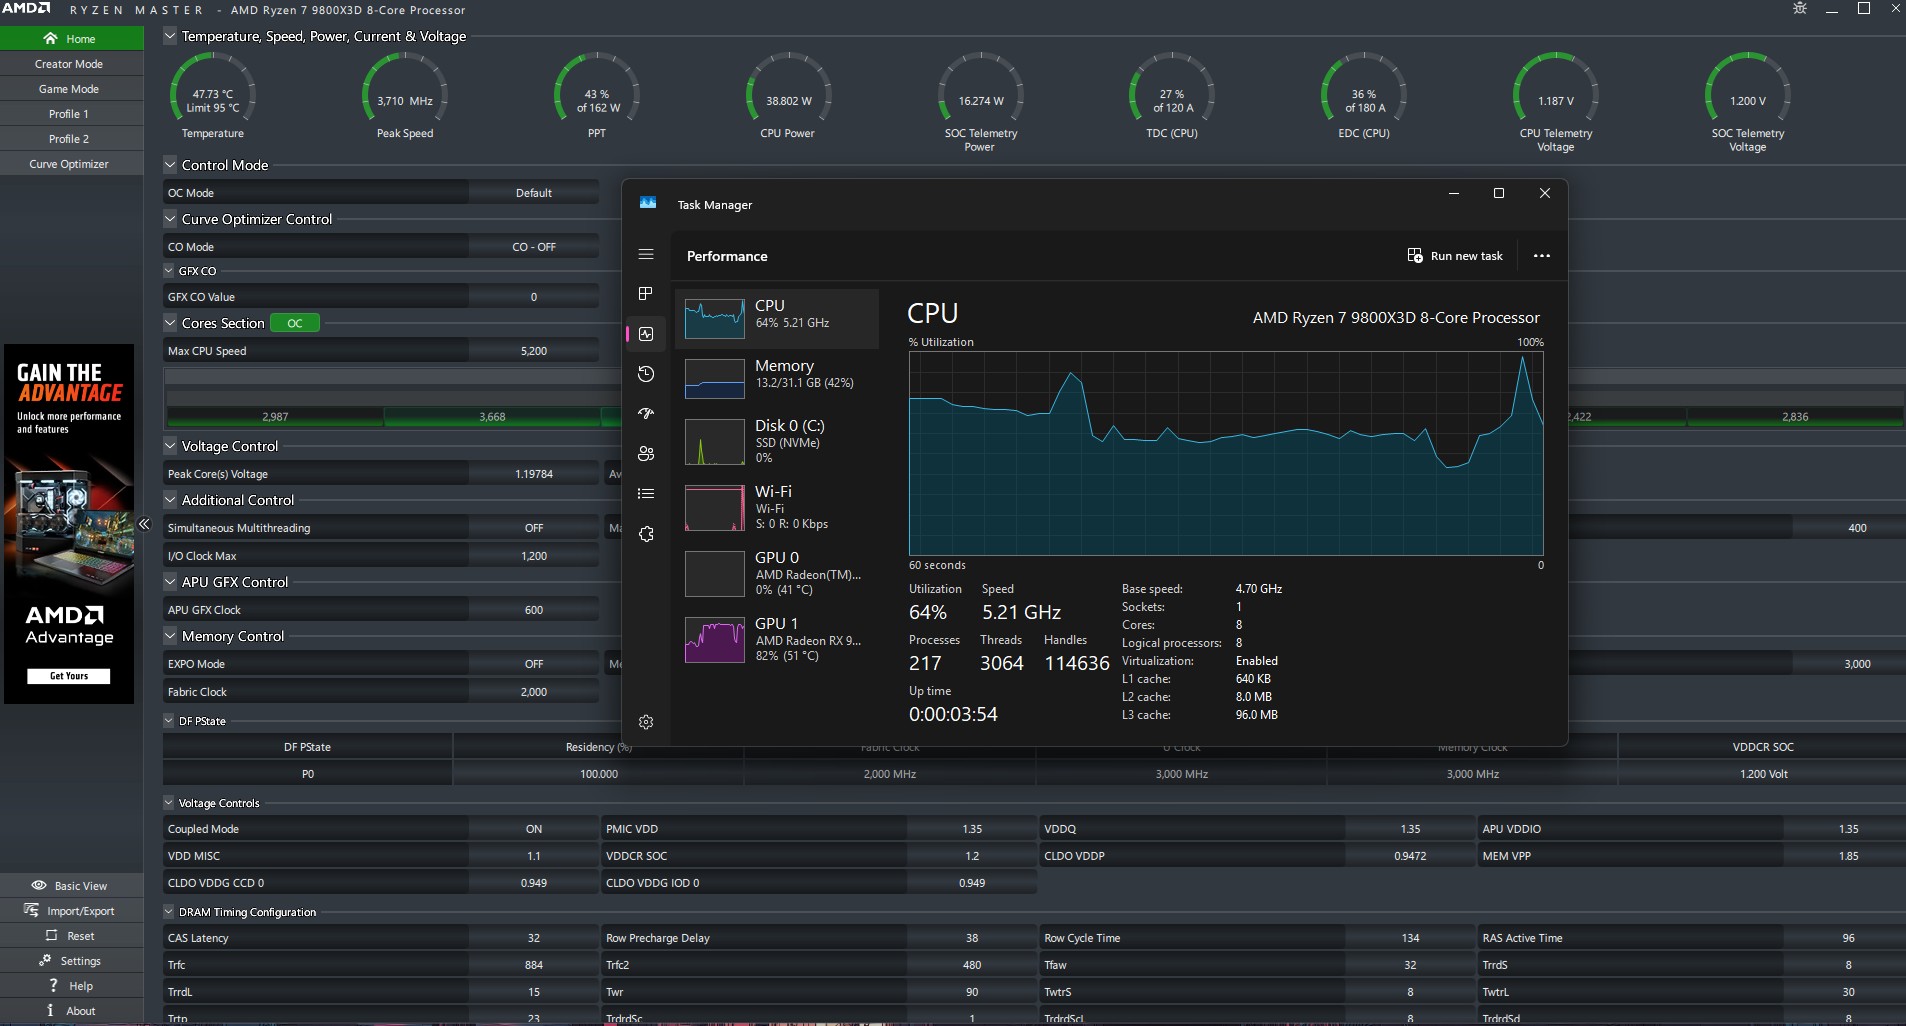This screenshot has height=1026, width=1906.
Task: Select the Wi-Fi entry in Task Manager
Action: coord(777,507)
